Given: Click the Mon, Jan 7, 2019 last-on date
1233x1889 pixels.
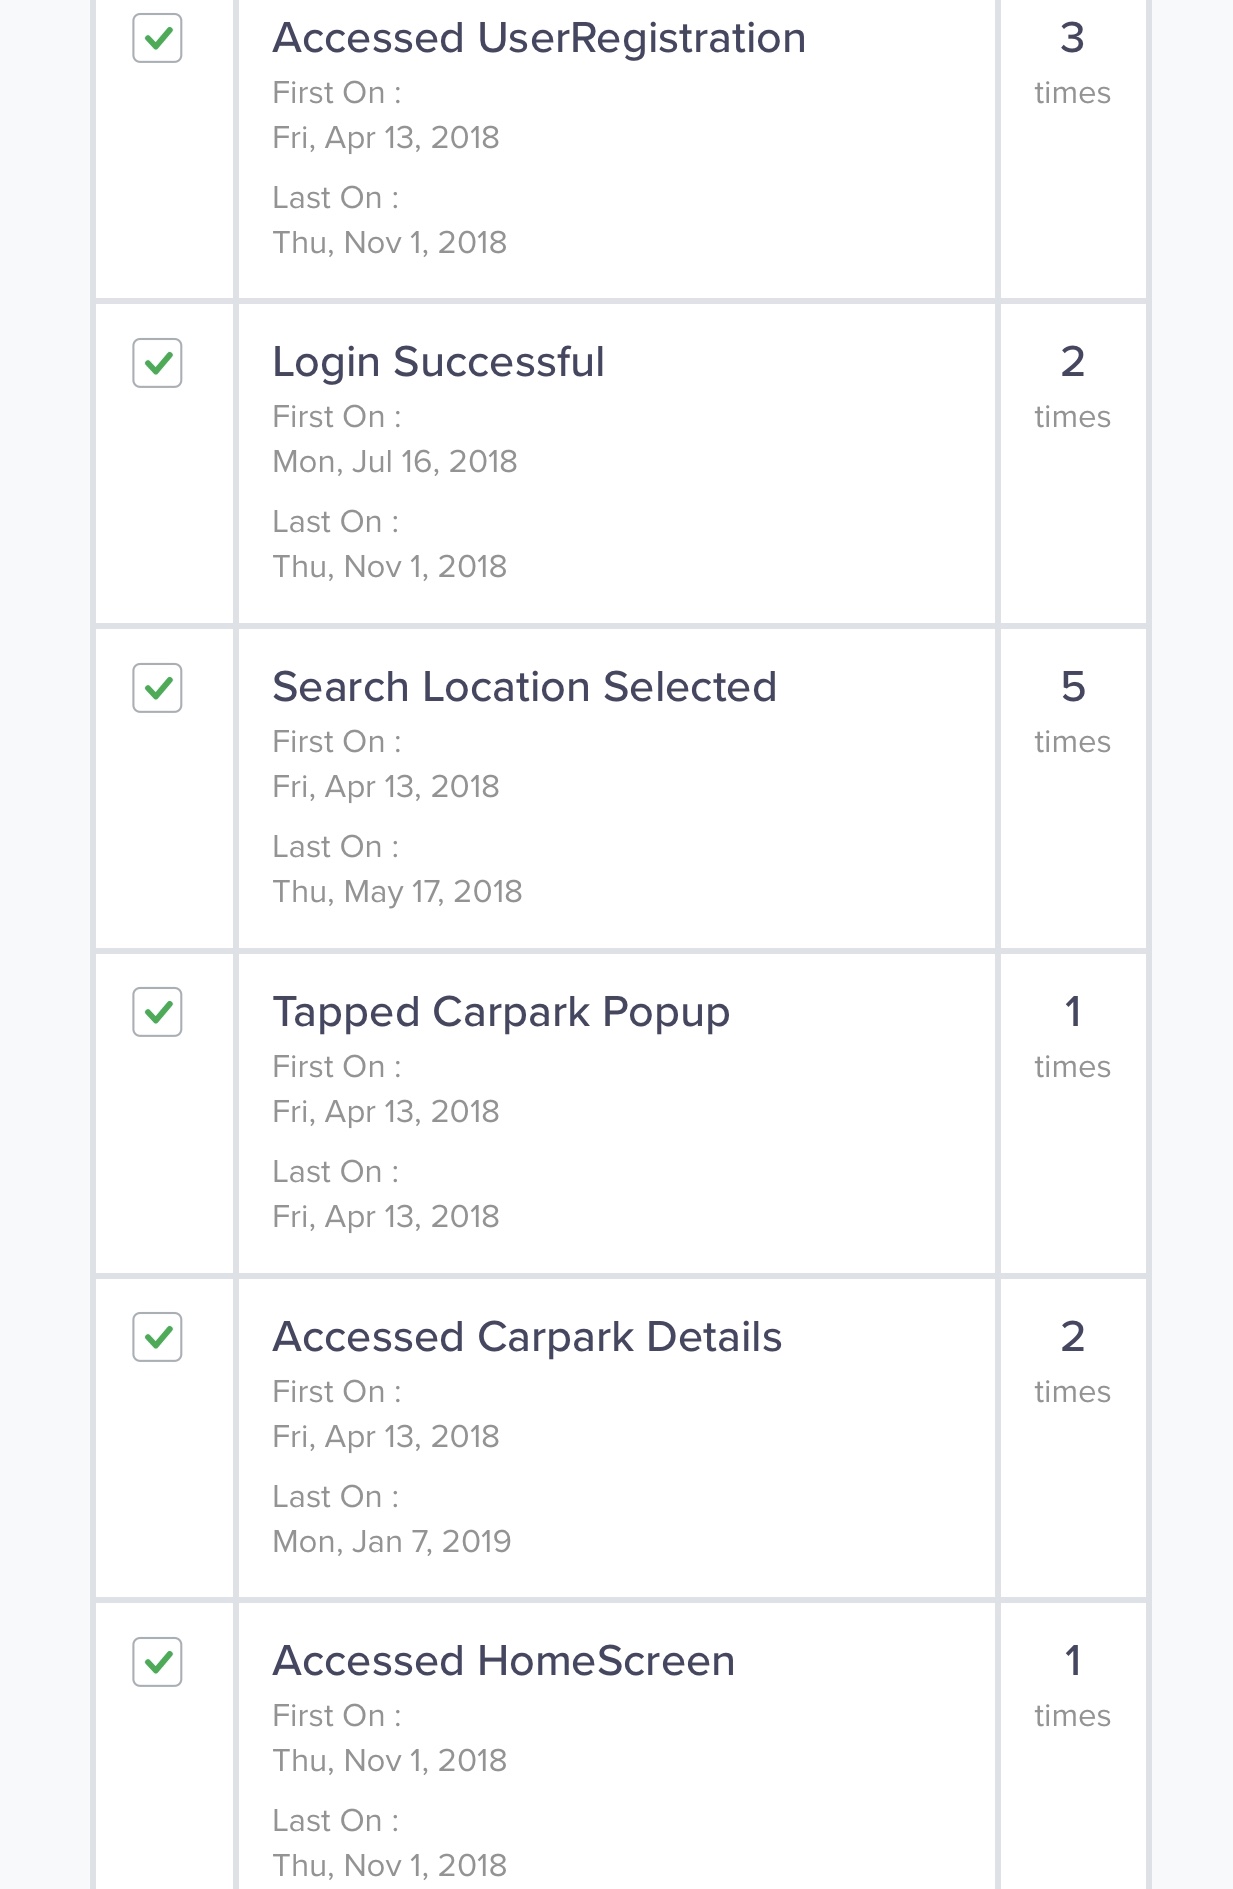Looking at the screenshot, I should coord(391,1542).
